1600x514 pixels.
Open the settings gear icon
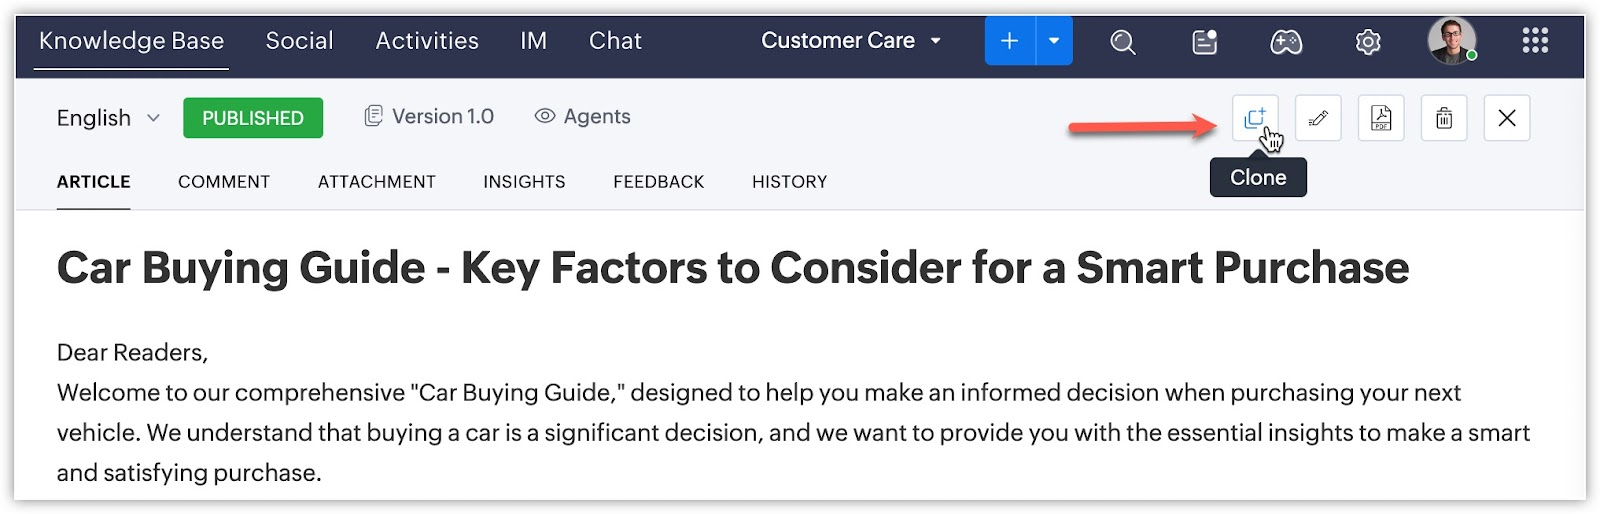tap(1368, 42)
